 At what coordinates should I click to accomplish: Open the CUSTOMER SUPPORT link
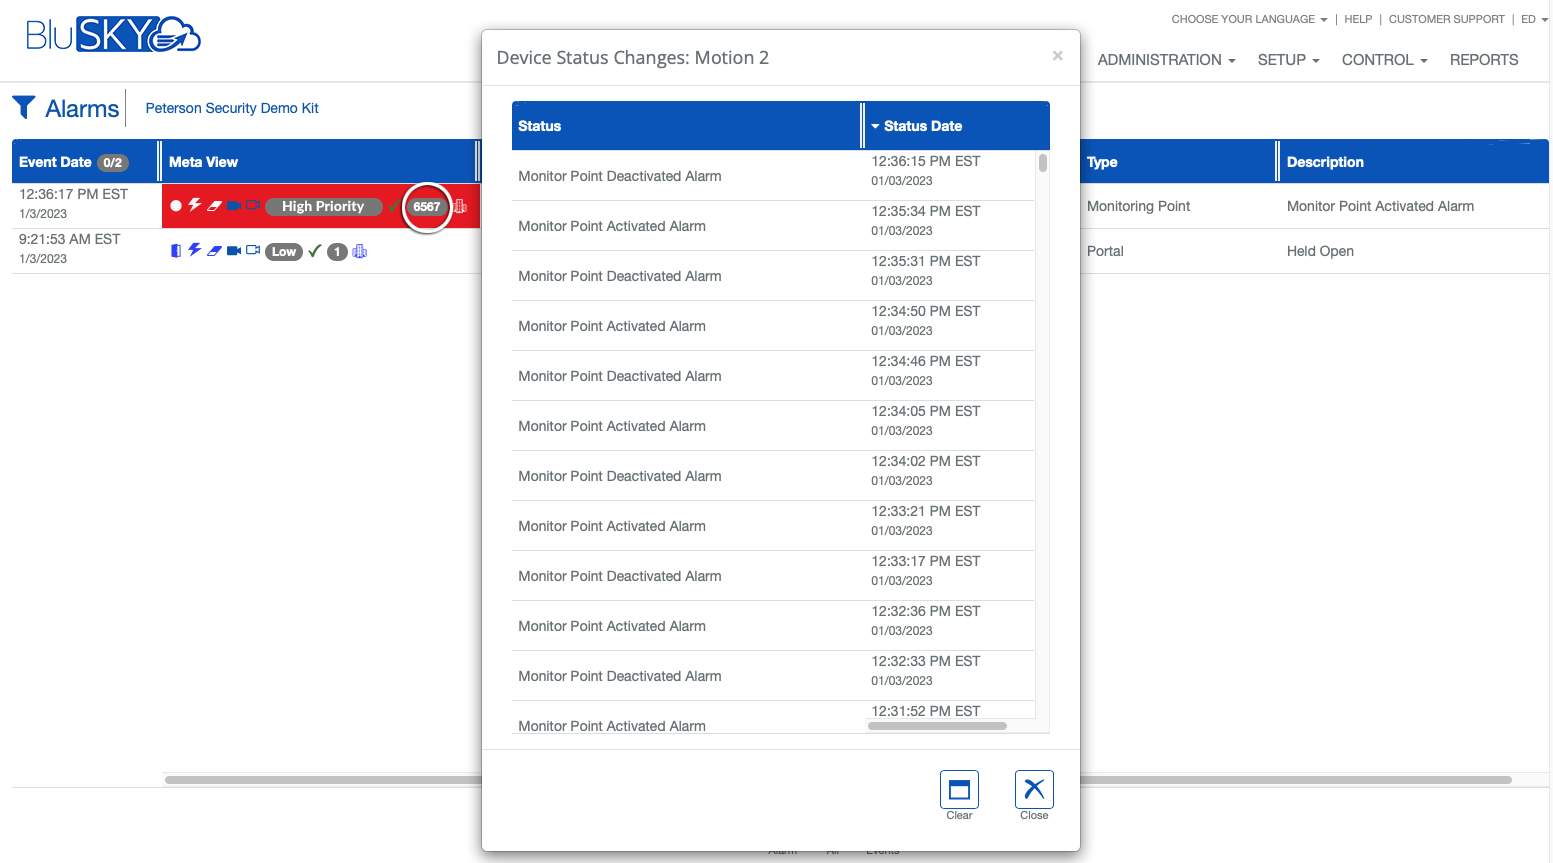pos(1446,19)
